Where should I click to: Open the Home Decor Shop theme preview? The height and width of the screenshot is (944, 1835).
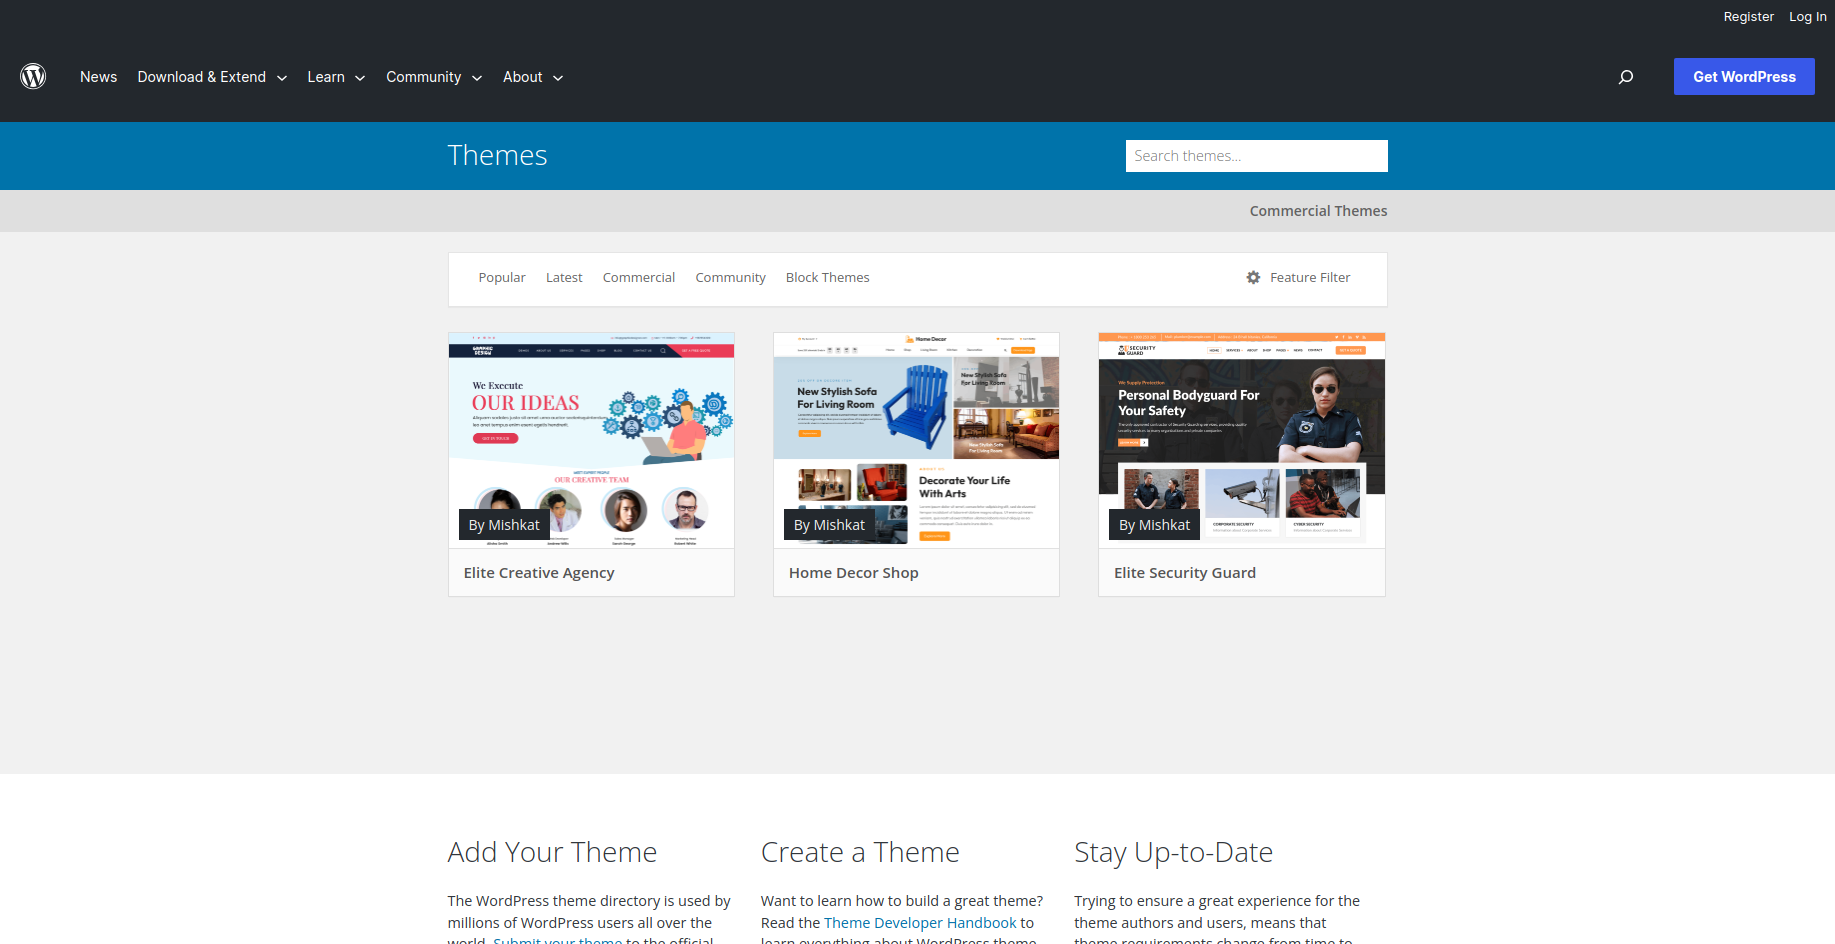915,440
